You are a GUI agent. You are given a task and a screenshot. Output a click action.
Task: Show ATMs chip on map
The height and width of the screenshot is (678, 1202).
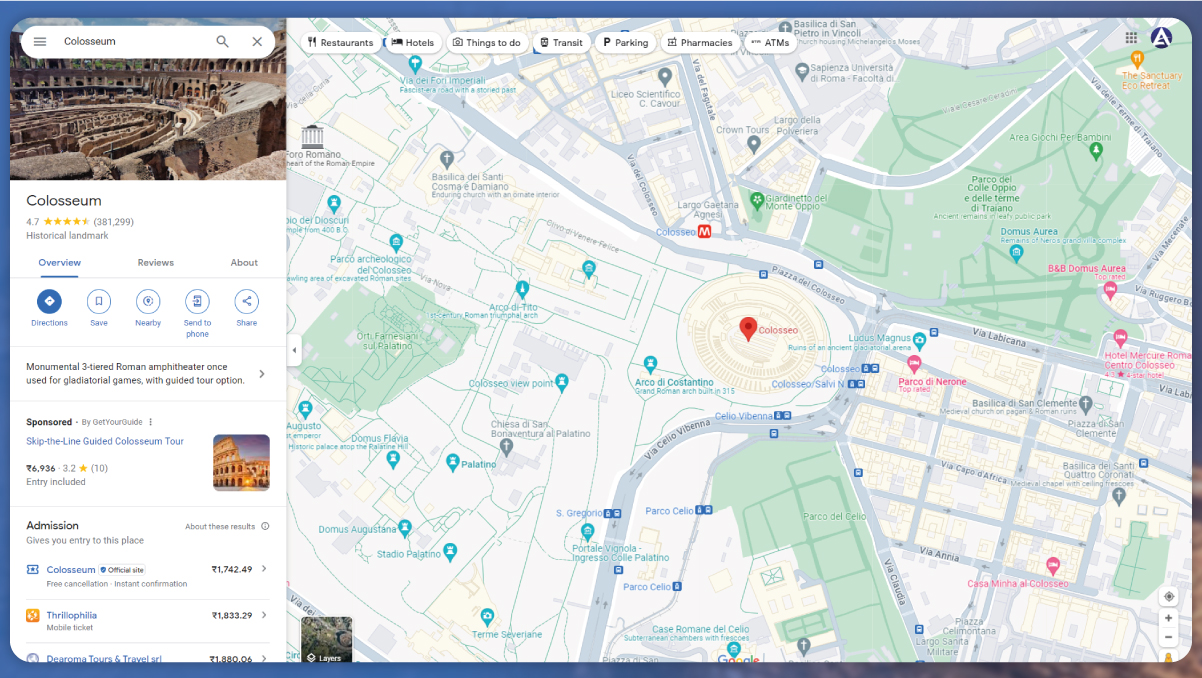(x=770, y=43)
